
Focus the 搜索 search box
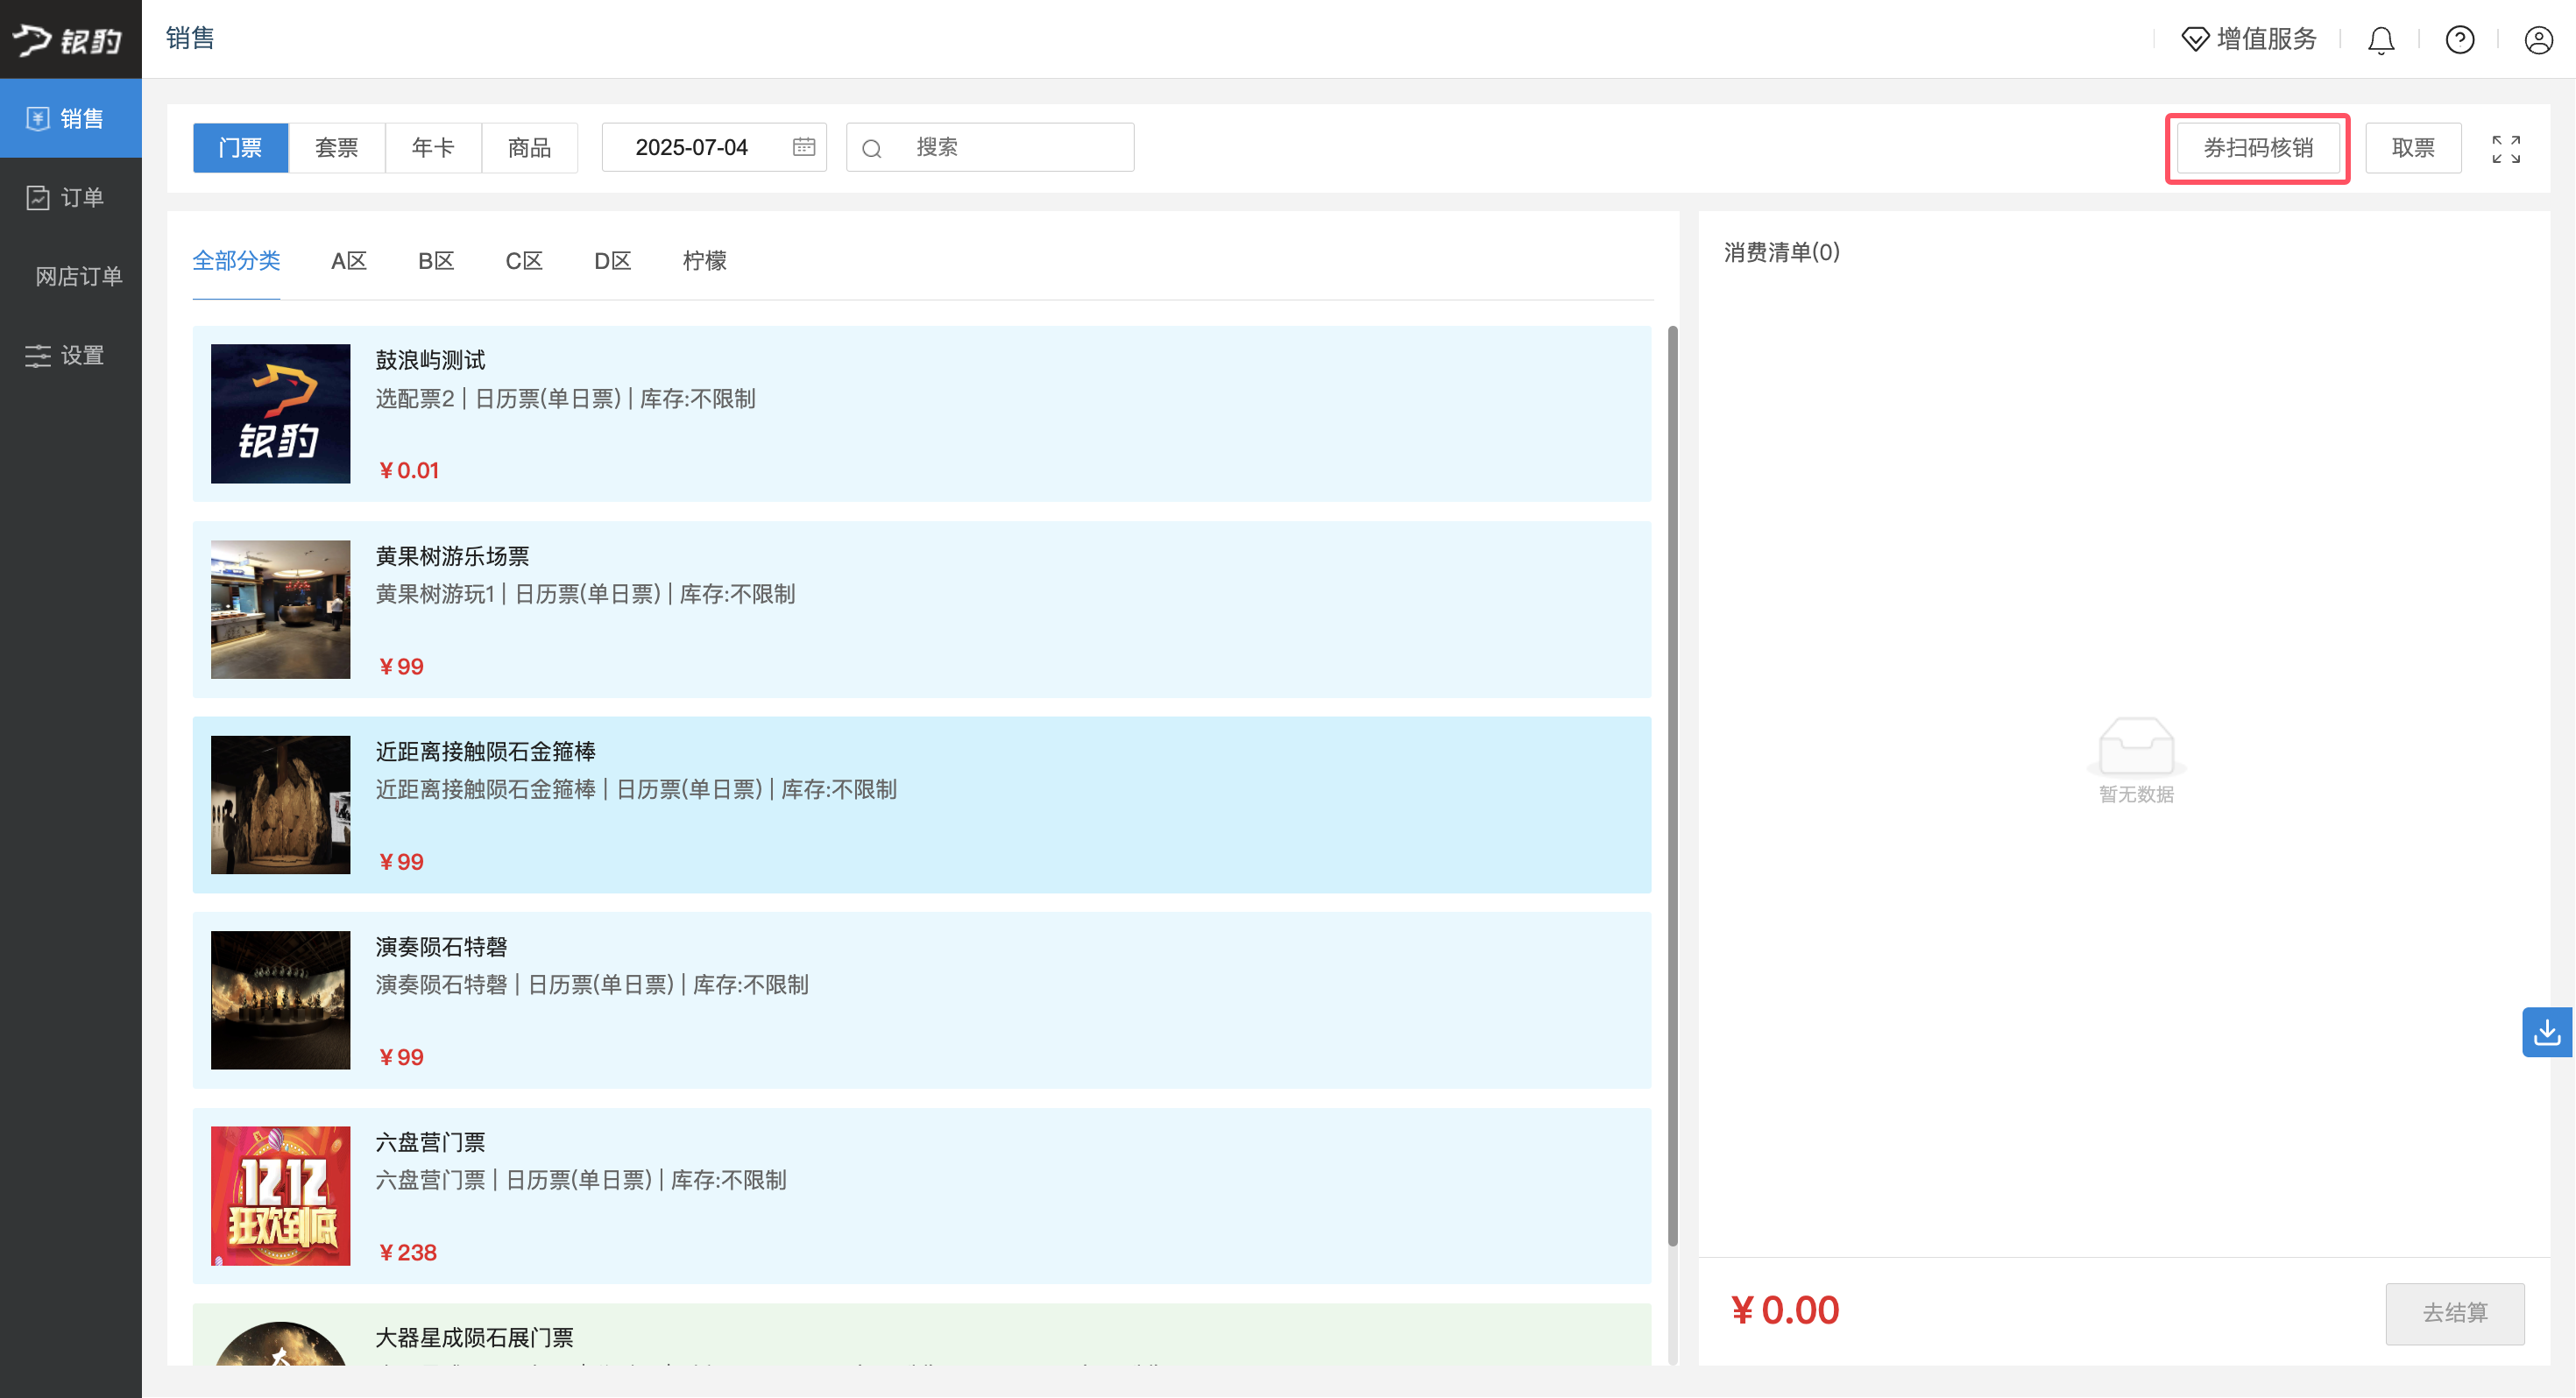990,147
